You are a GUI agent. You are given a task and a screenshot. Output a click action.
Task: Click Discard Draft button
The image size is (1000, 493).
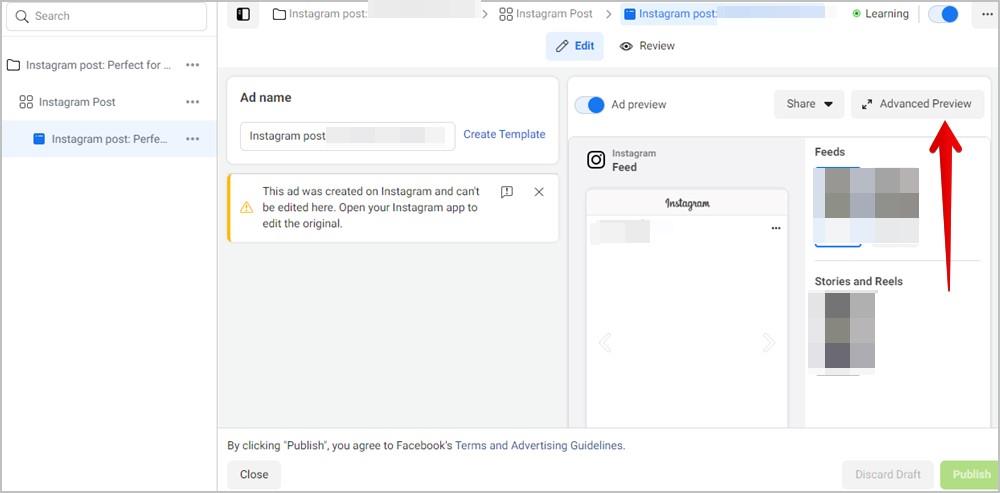pos(888,475)
